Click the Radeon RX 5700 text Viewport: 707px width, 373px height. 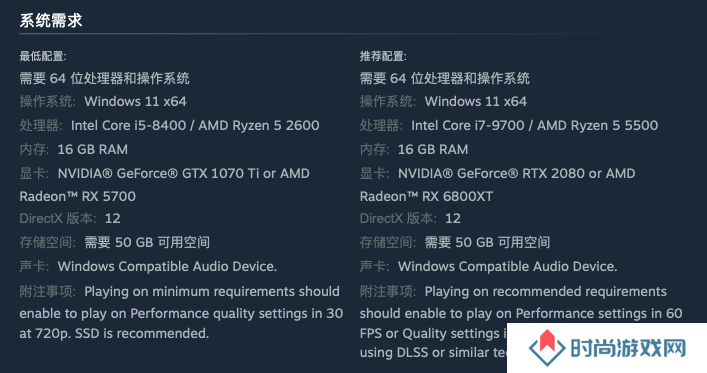[x=78, y=196]
